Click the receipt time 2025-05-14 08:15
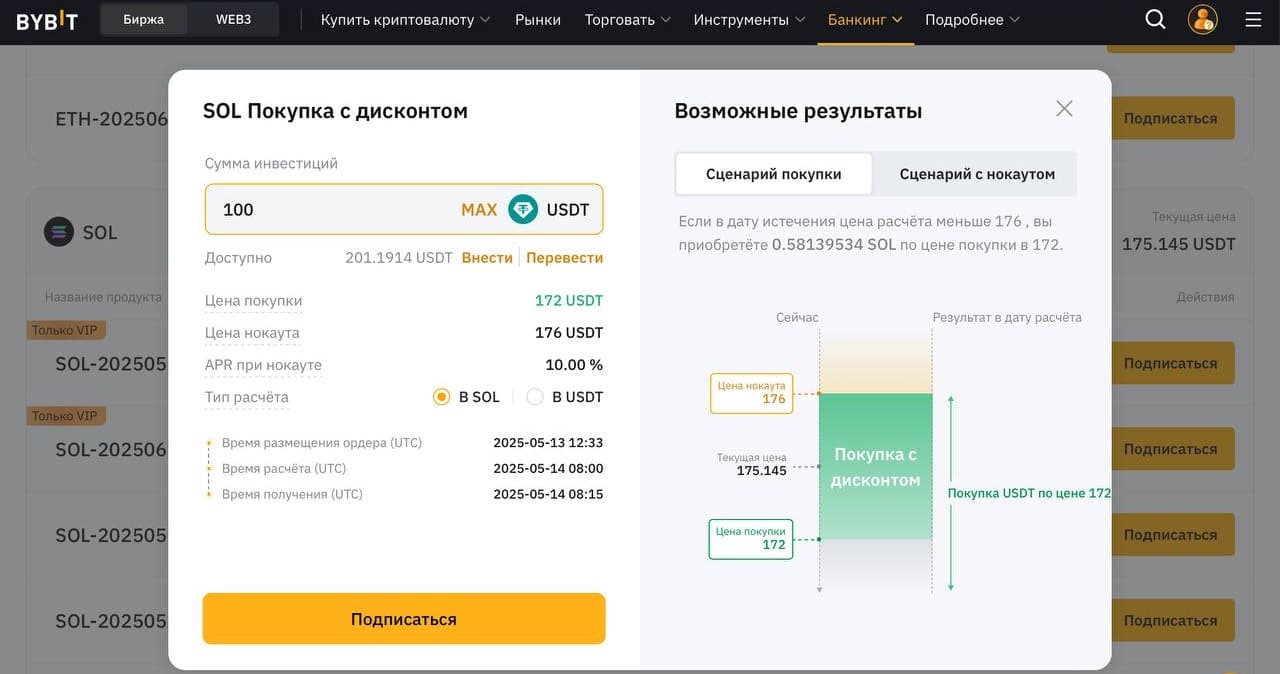 point(548,494)
